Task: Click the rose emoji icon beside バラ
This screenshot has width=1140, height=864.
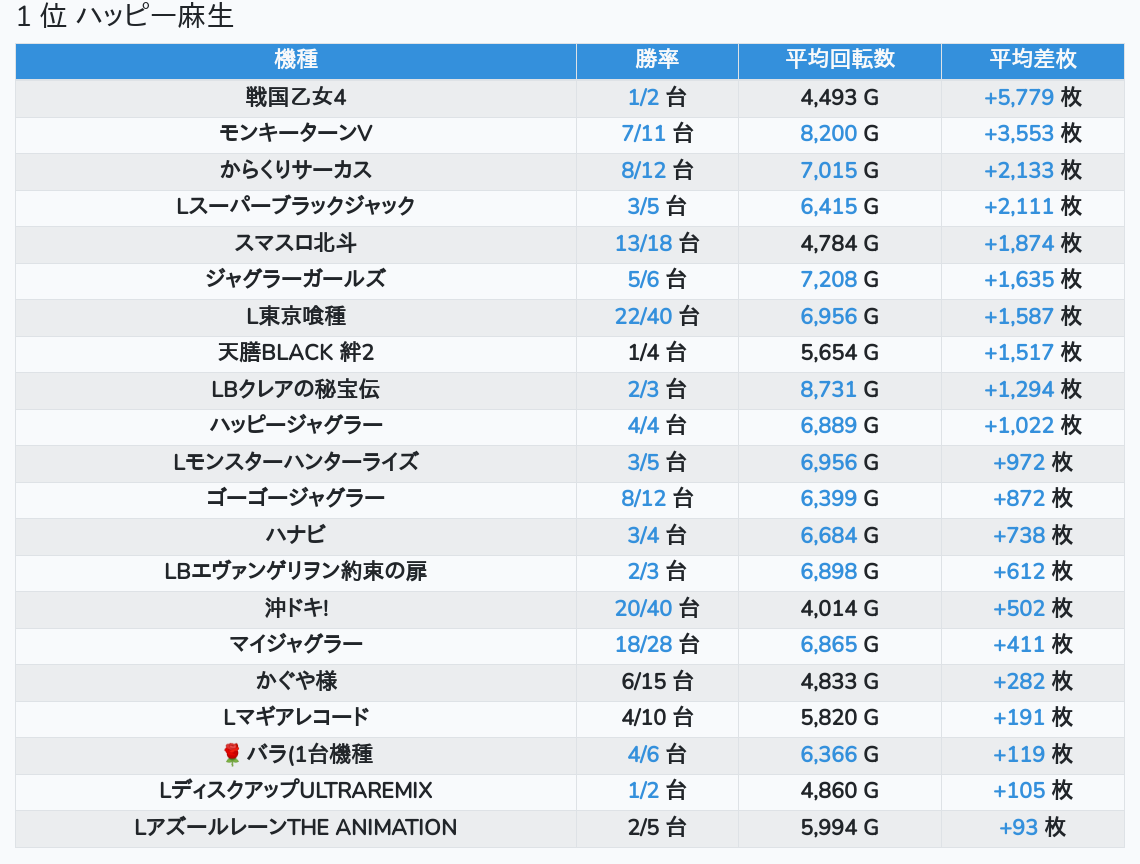Action: pyautogui.click(x=232, y=754)
